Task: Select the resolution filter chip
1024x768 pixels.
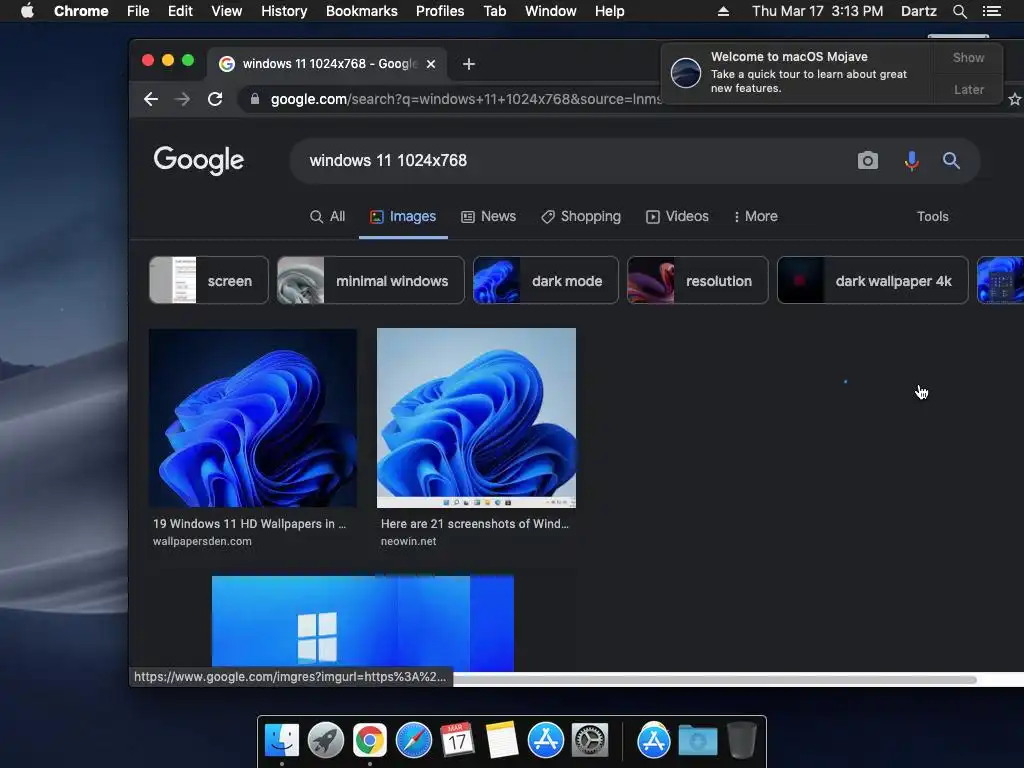Action: [697, 281]
